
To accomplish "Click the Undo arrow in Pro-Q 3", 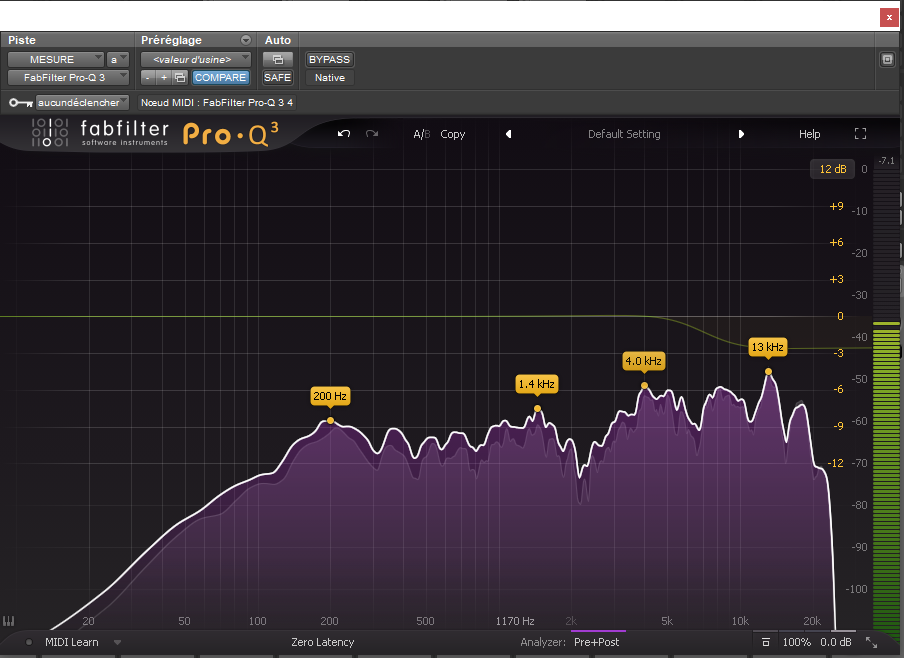I will click(344, 134).
